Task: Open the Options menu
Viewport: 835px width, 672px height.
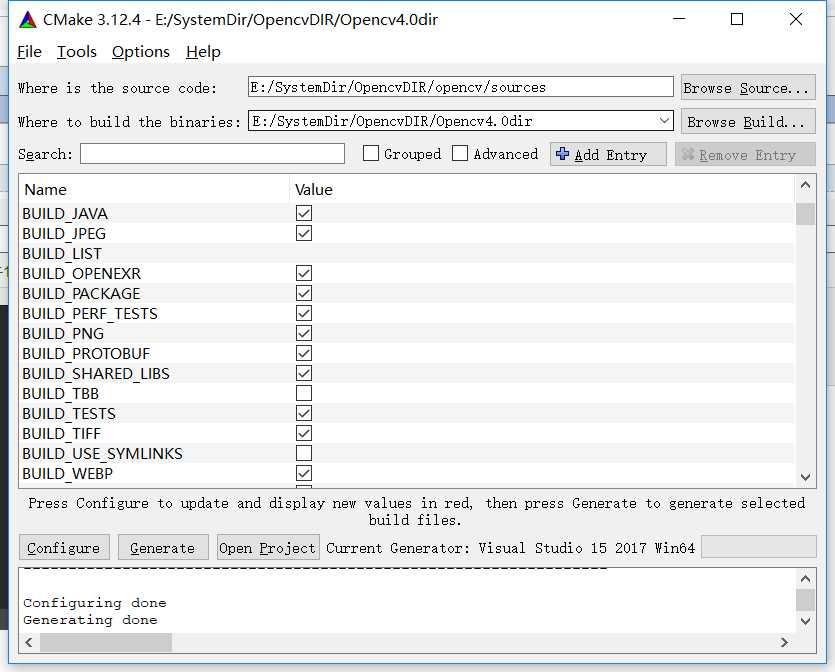Action: click(141, 52)
